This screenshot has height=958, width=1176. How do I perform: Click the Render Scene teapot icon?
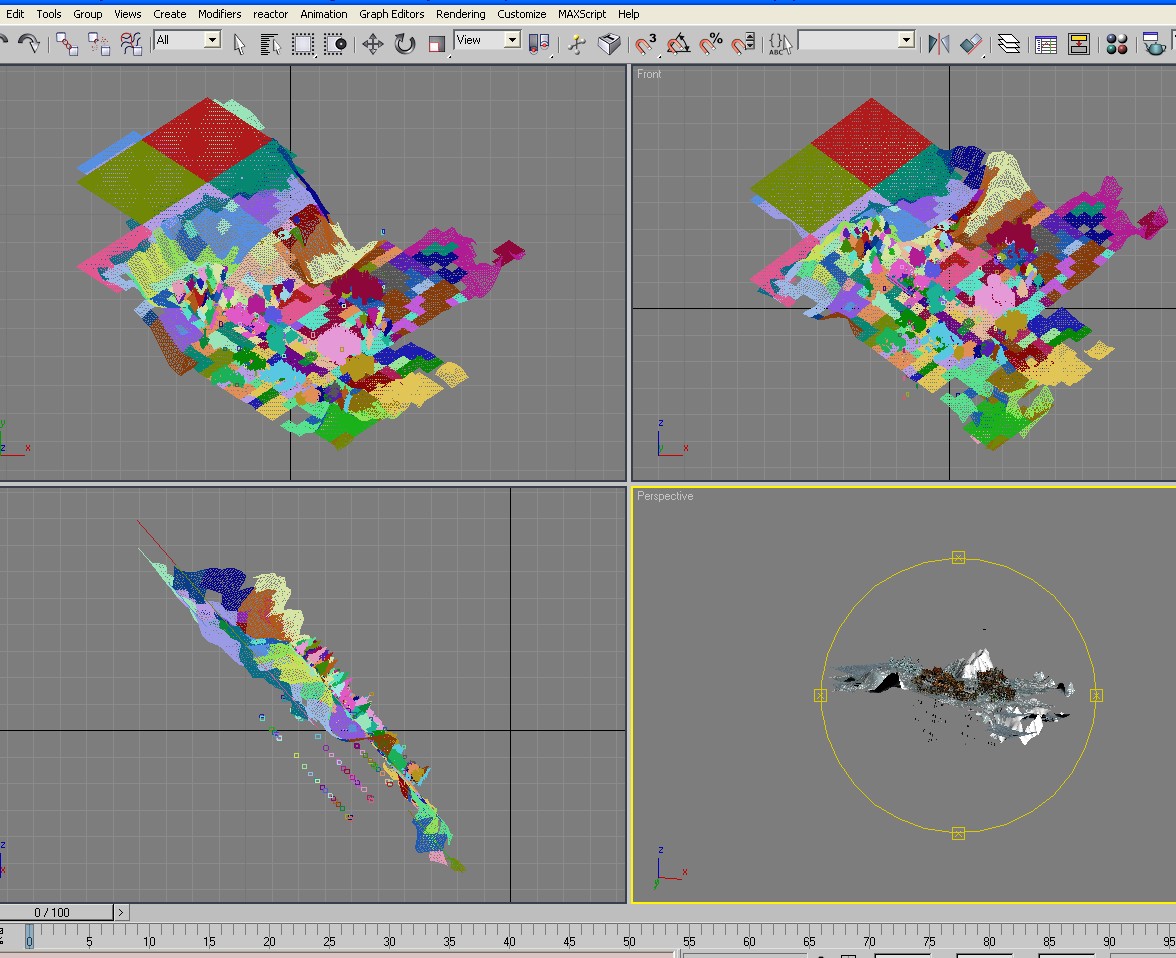pos(1155,43)
